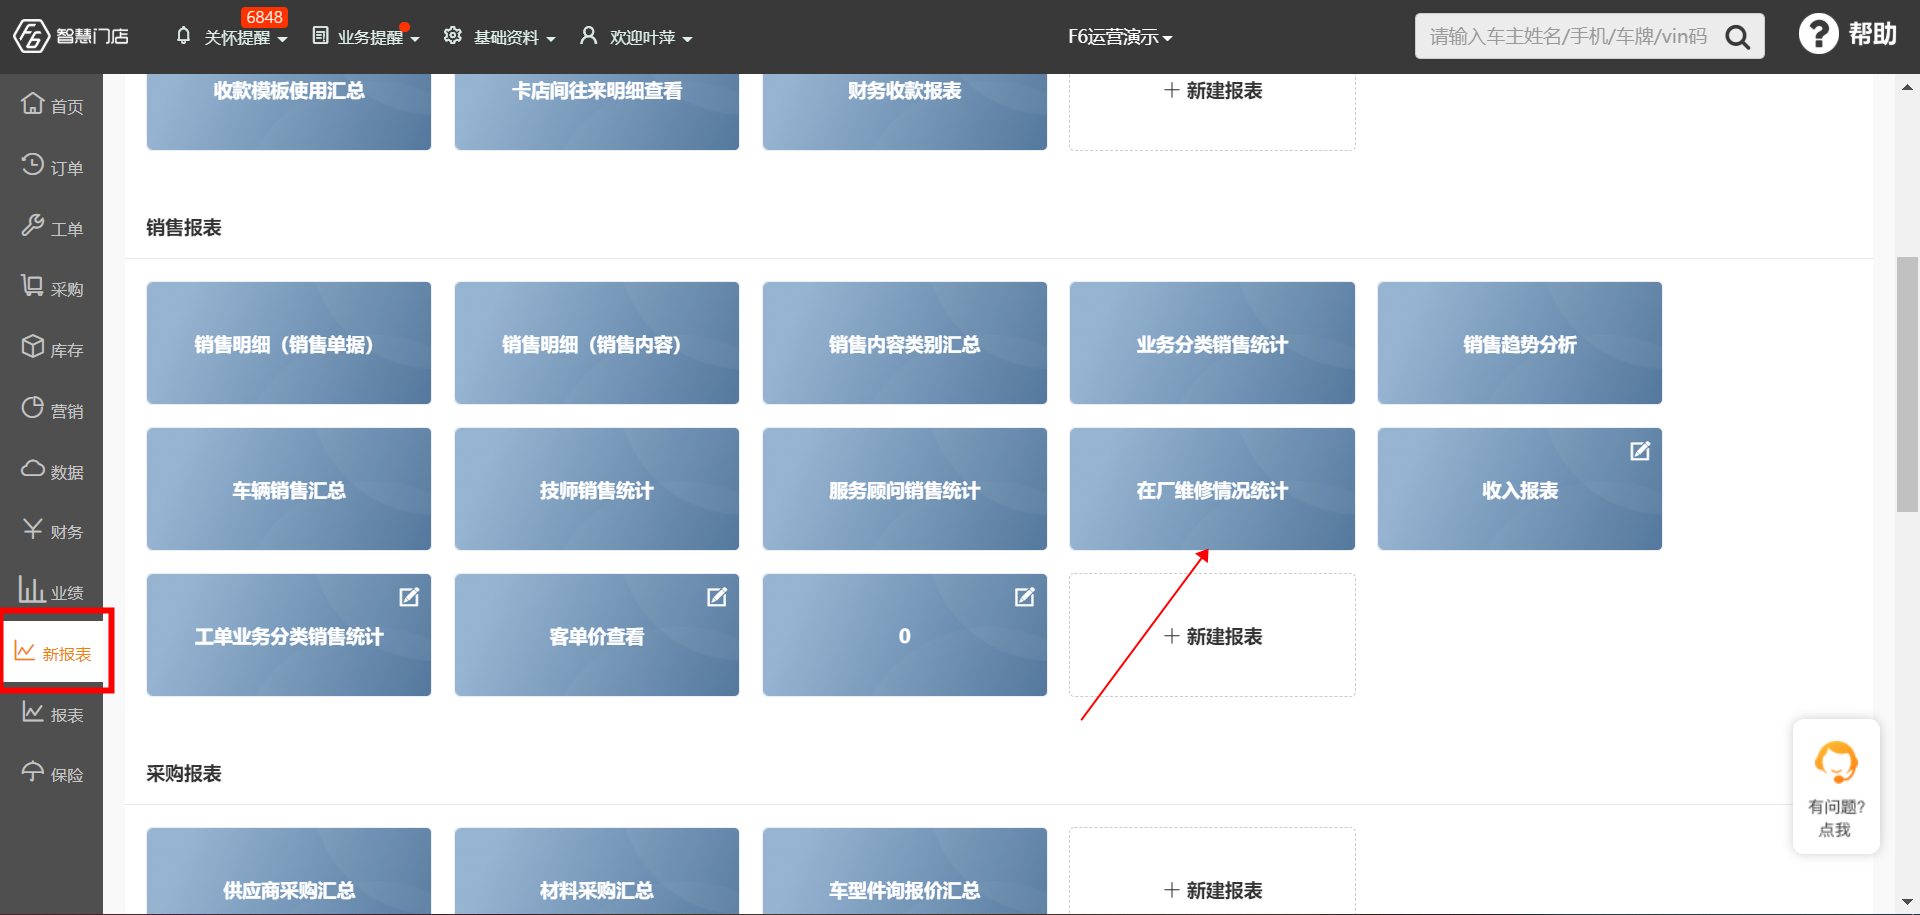Click the edit icon on 客单价查看 card
Screen dimensions: 1920x915
717,597
